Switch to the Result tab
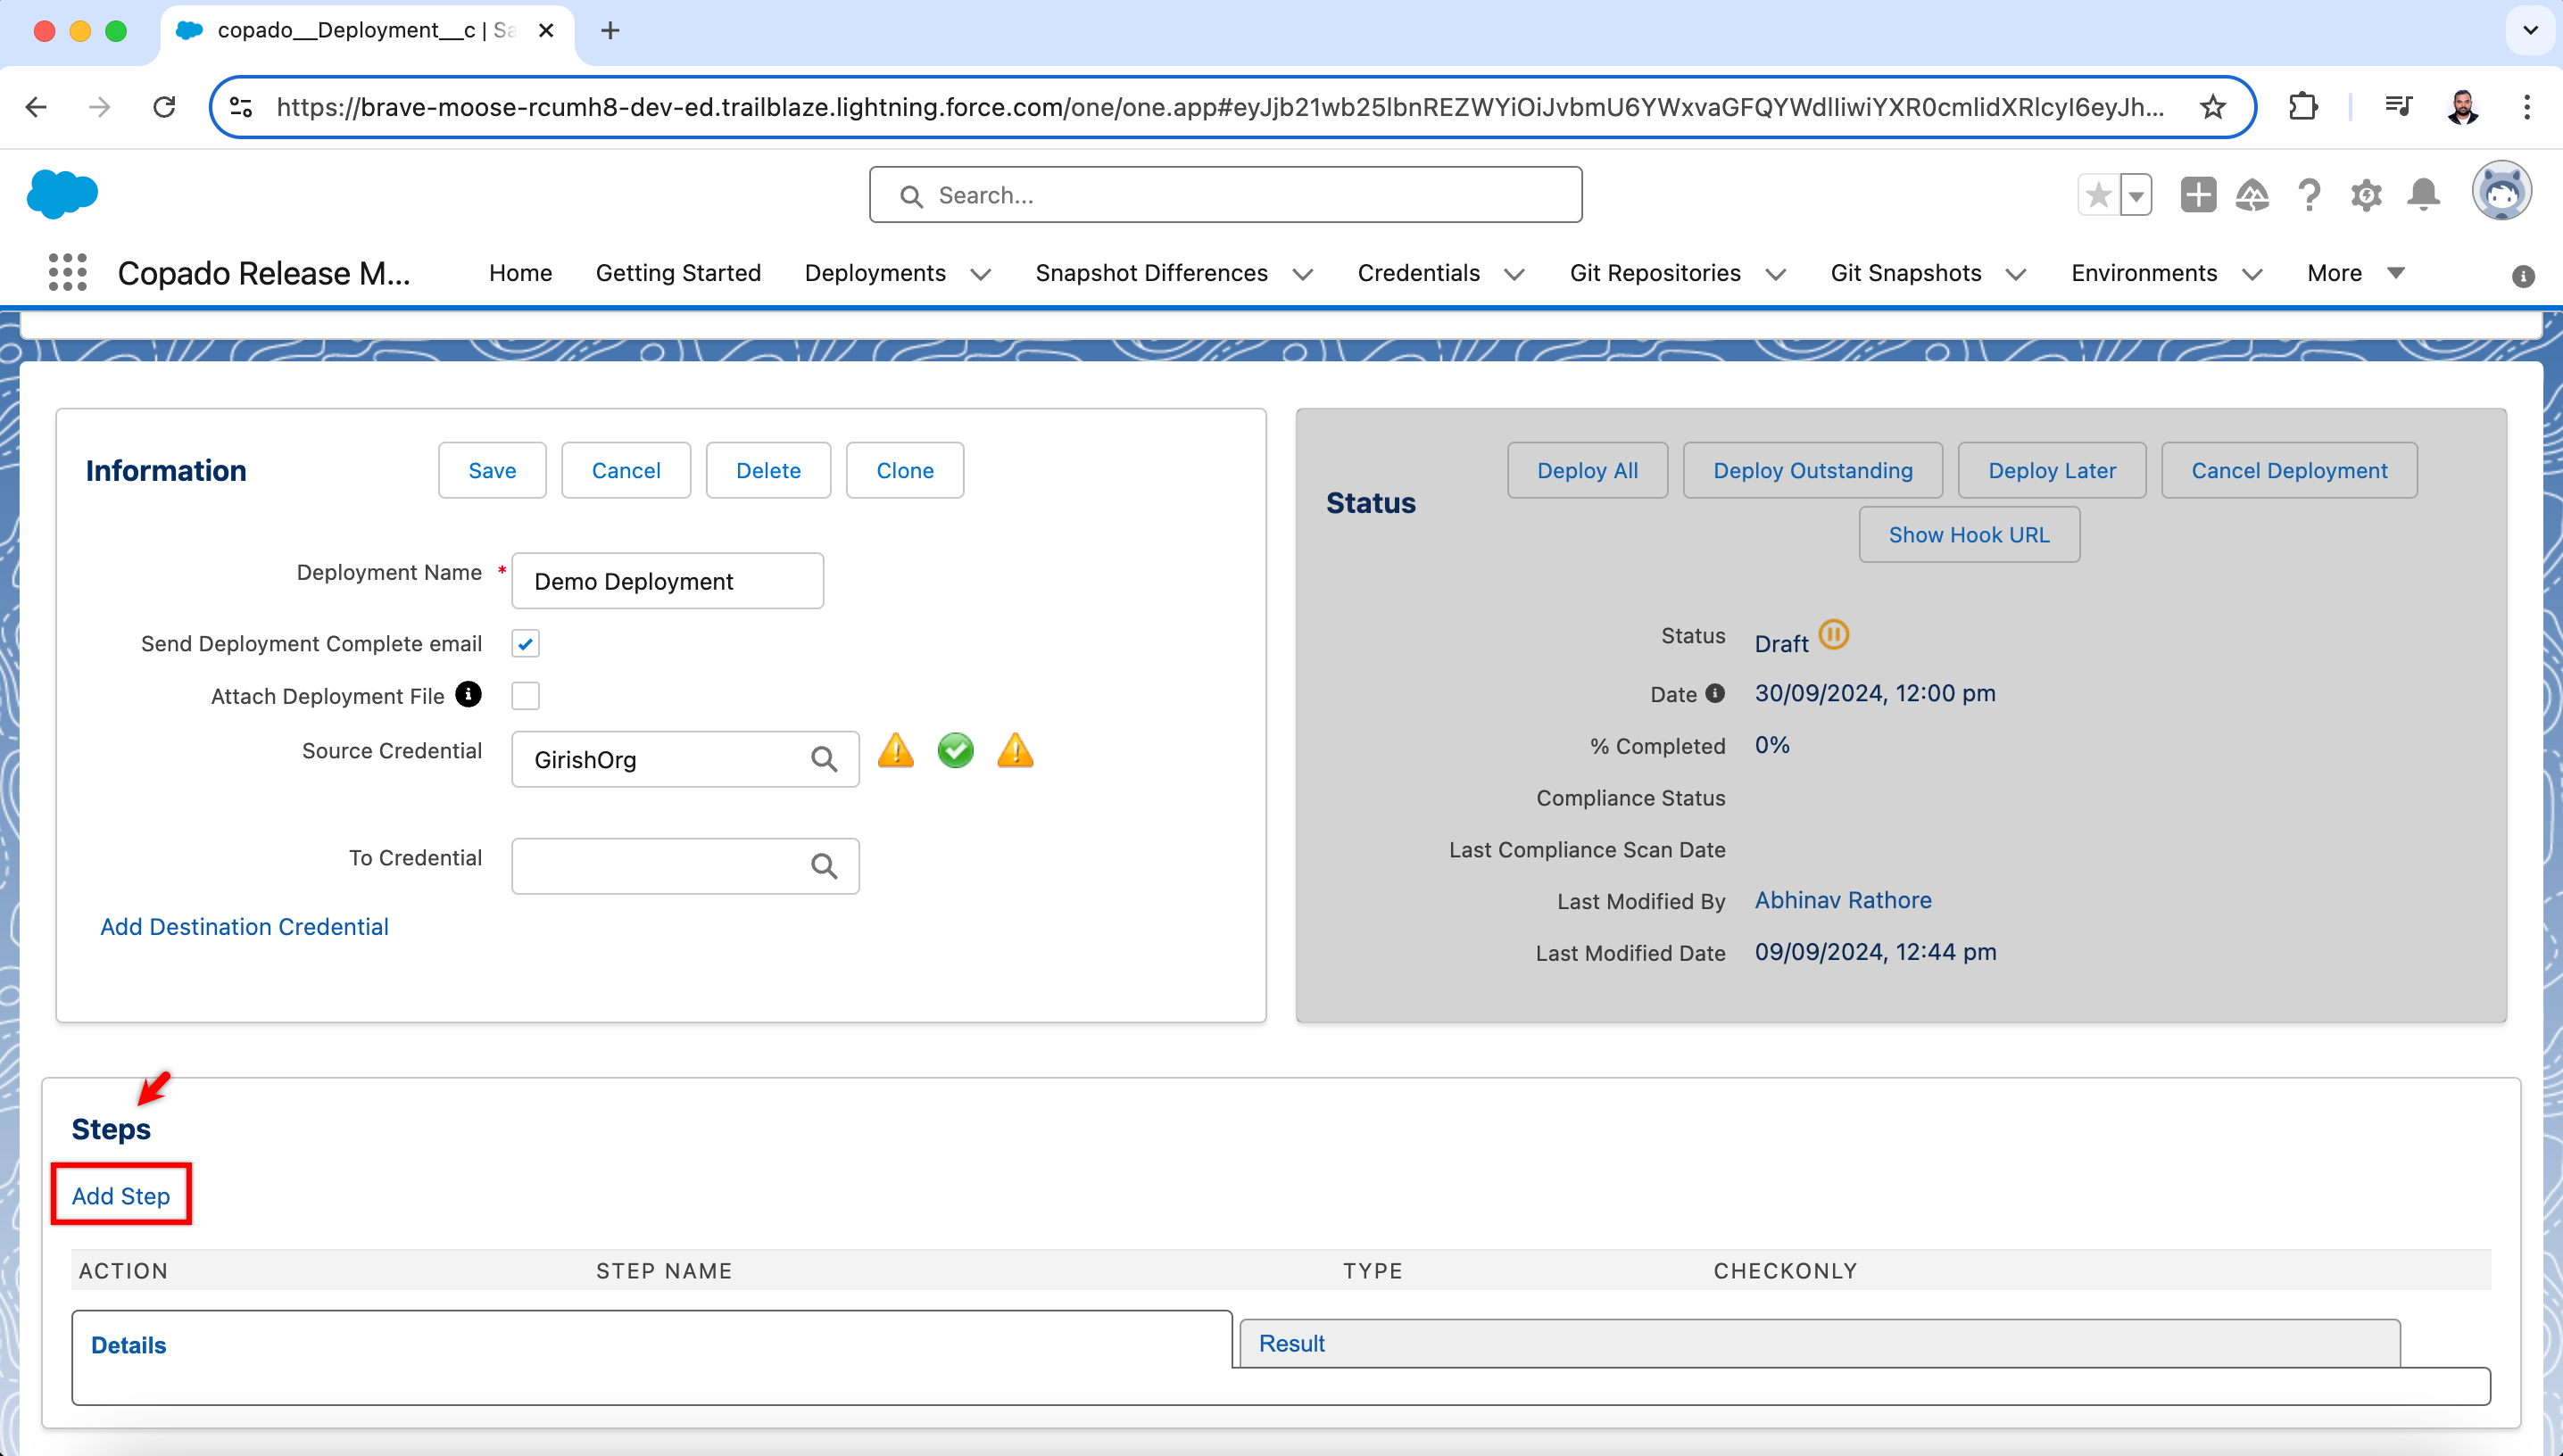Viewport: 2563px width, 1456px height. coord(1291,1343)
